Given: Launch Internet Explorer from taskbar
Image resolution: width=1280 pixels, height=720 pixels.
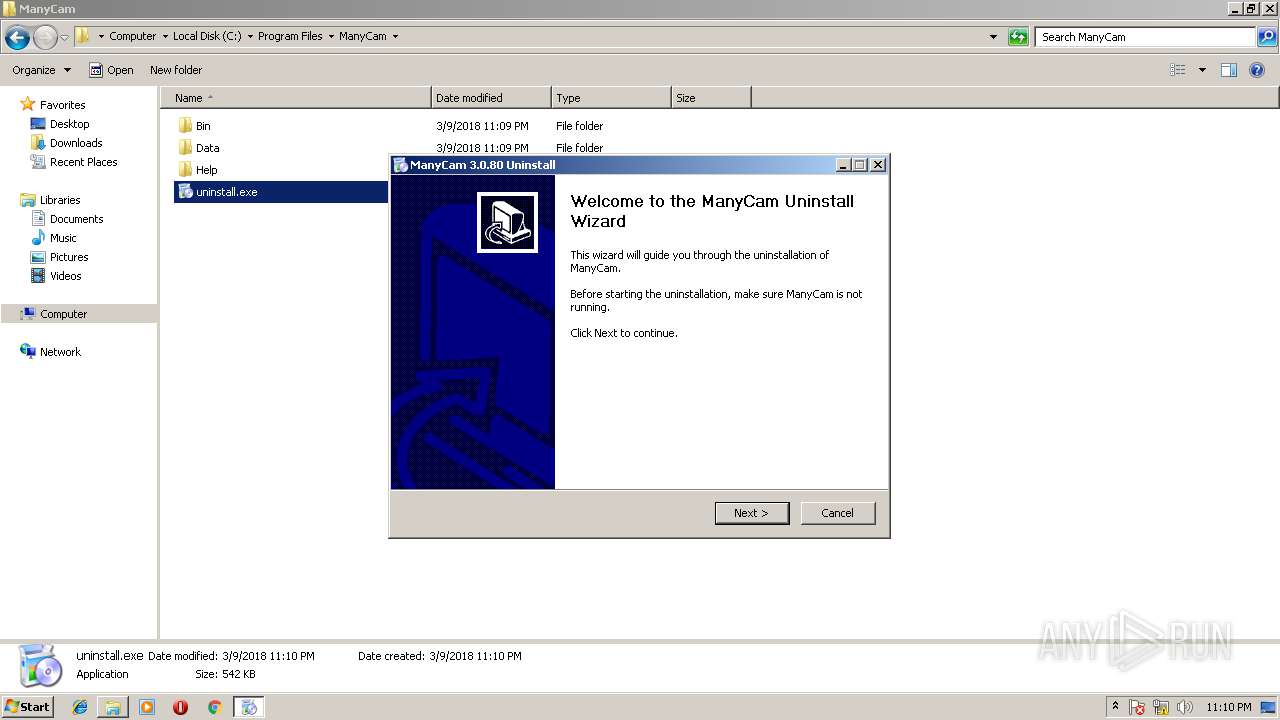Looking at the screenshot, I should (81, 707).
